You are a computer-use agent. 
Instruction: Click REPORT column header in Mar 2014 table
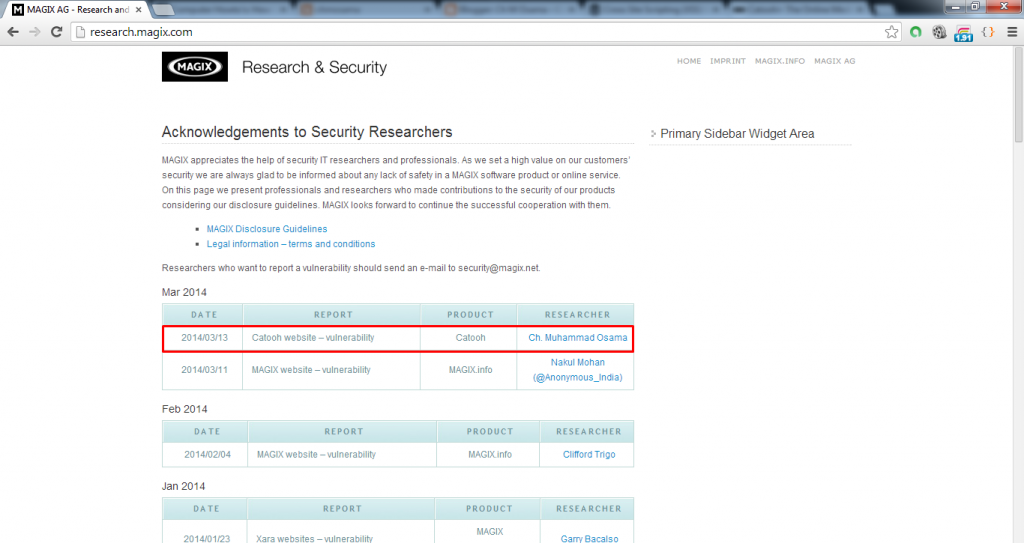333,314
